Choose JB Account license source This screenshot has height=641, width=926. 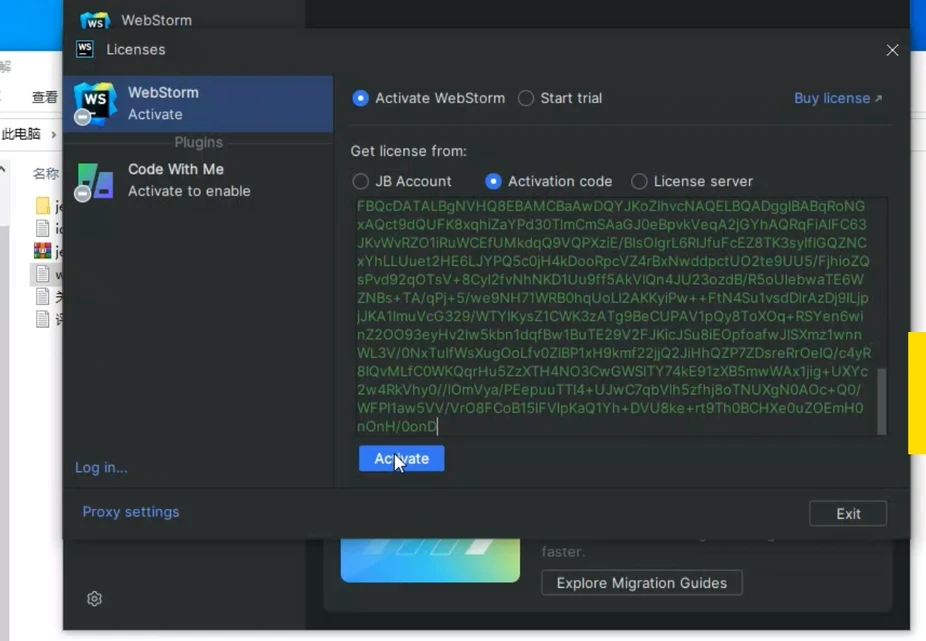click(x=360, y=181)
